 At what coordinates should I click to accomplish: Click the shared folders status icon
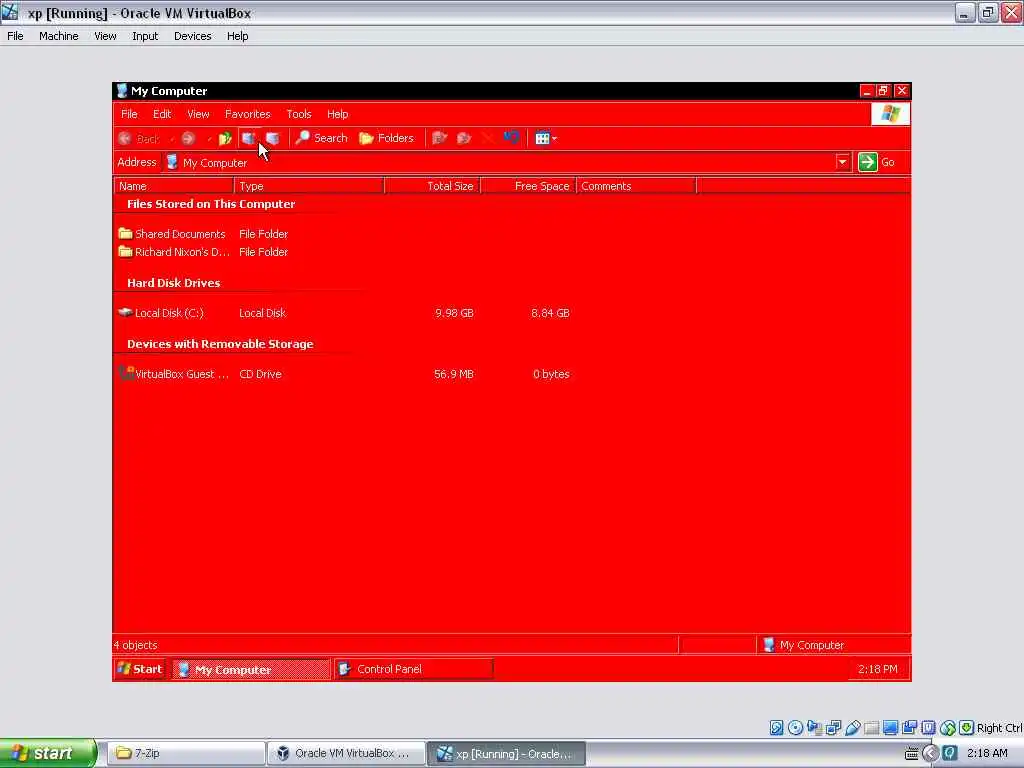click(x=871, y=728)
